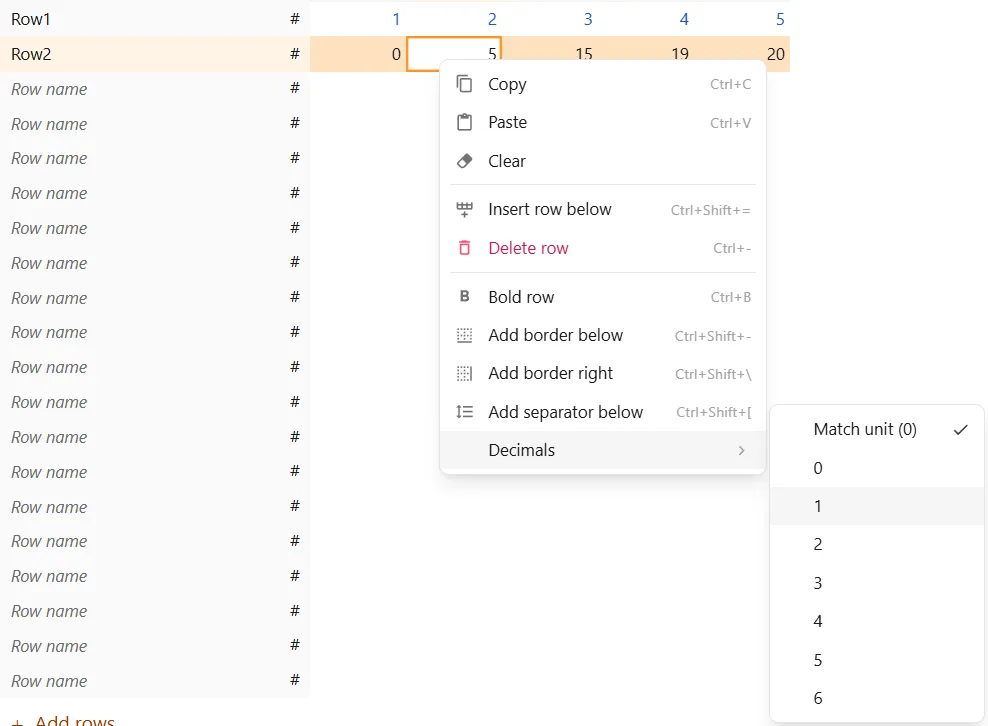
Task: Select Insert row below
Action: (603, 210)
